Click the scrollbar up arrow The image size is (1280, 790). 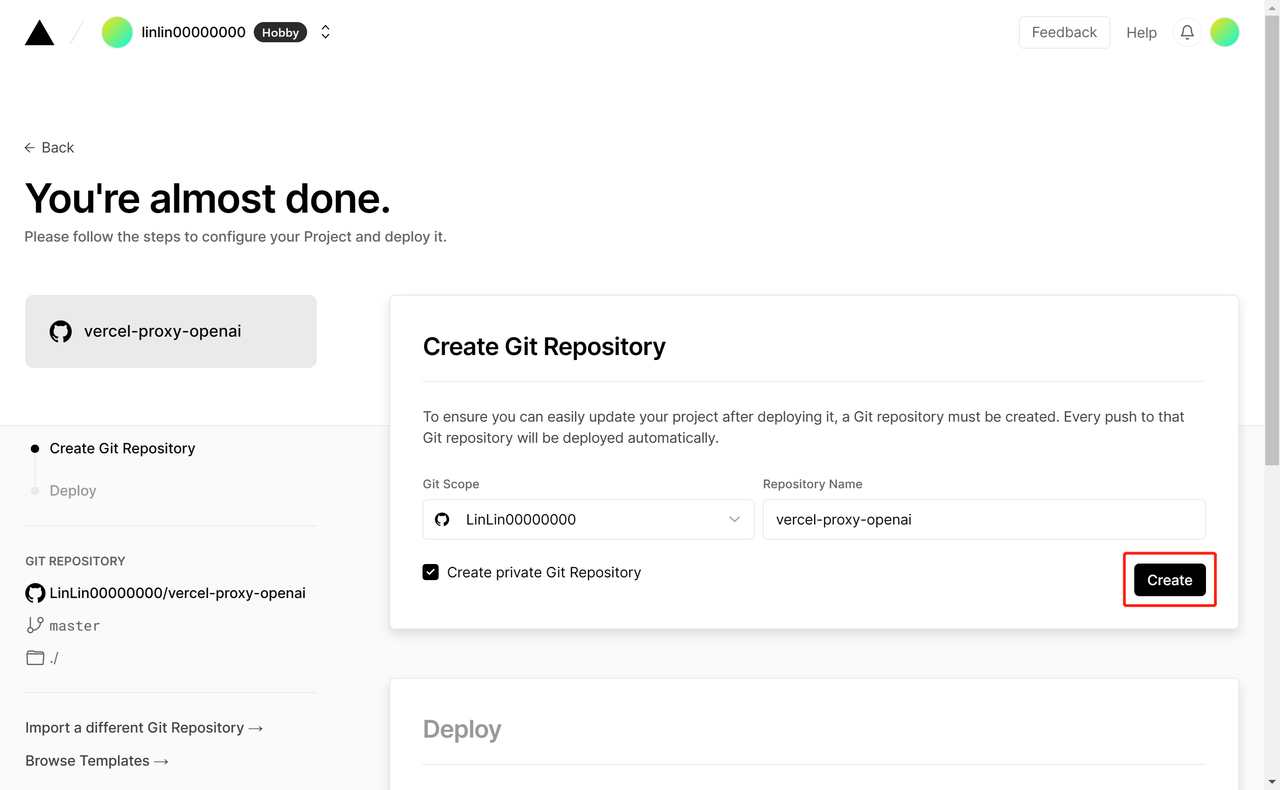click(x=1272, y=8)
